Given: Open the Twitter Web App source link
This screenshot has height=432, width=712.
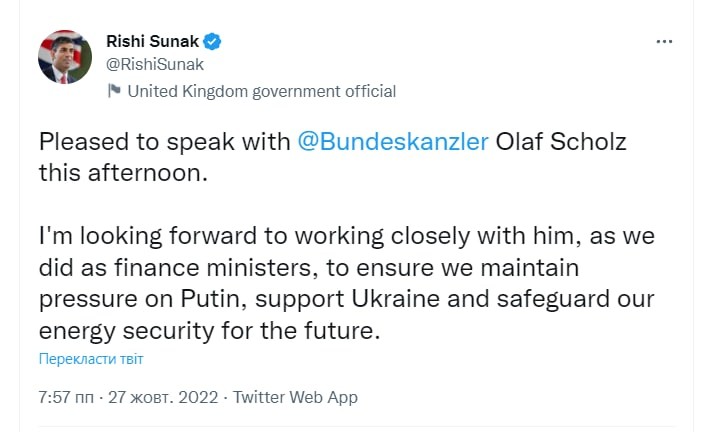Looking at the screenshot, I should tap(295, 397).
